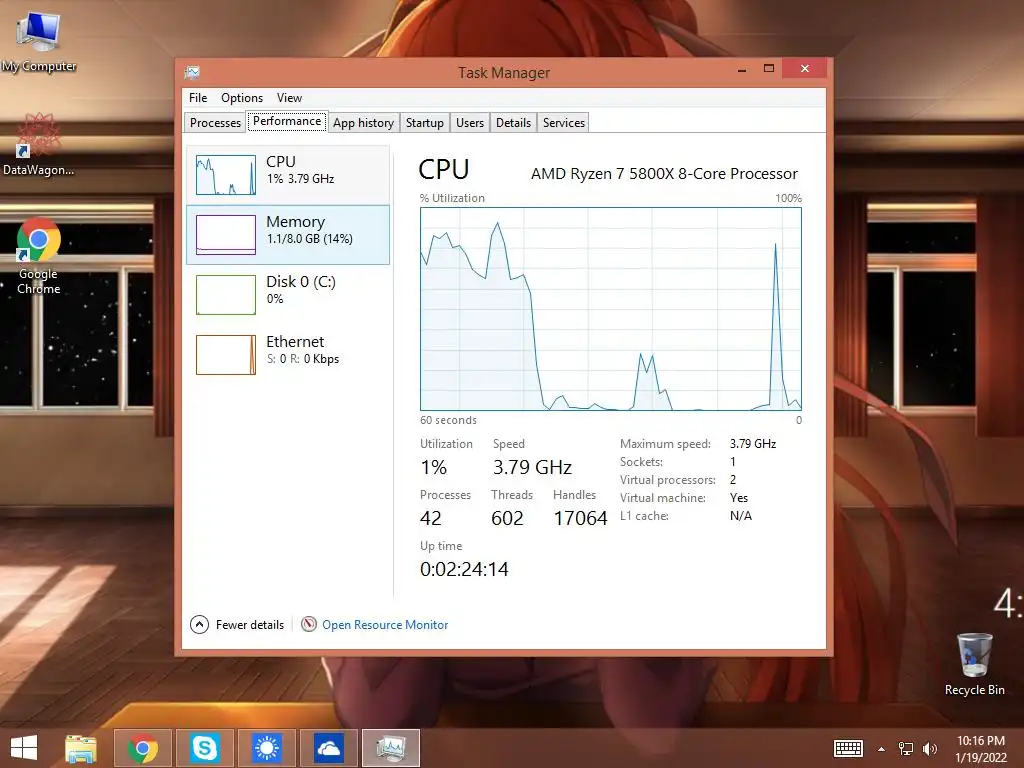
Task: Select Memory in the performance sidebar
Action: (288, 235)
